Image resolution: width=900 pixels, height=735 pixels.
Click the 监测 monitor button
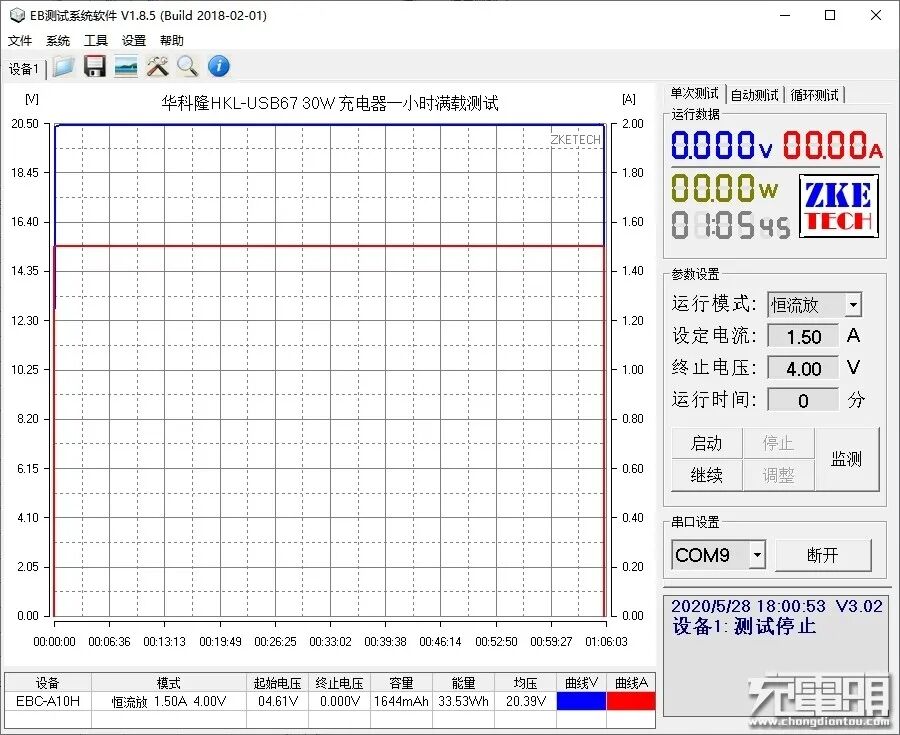847,459
